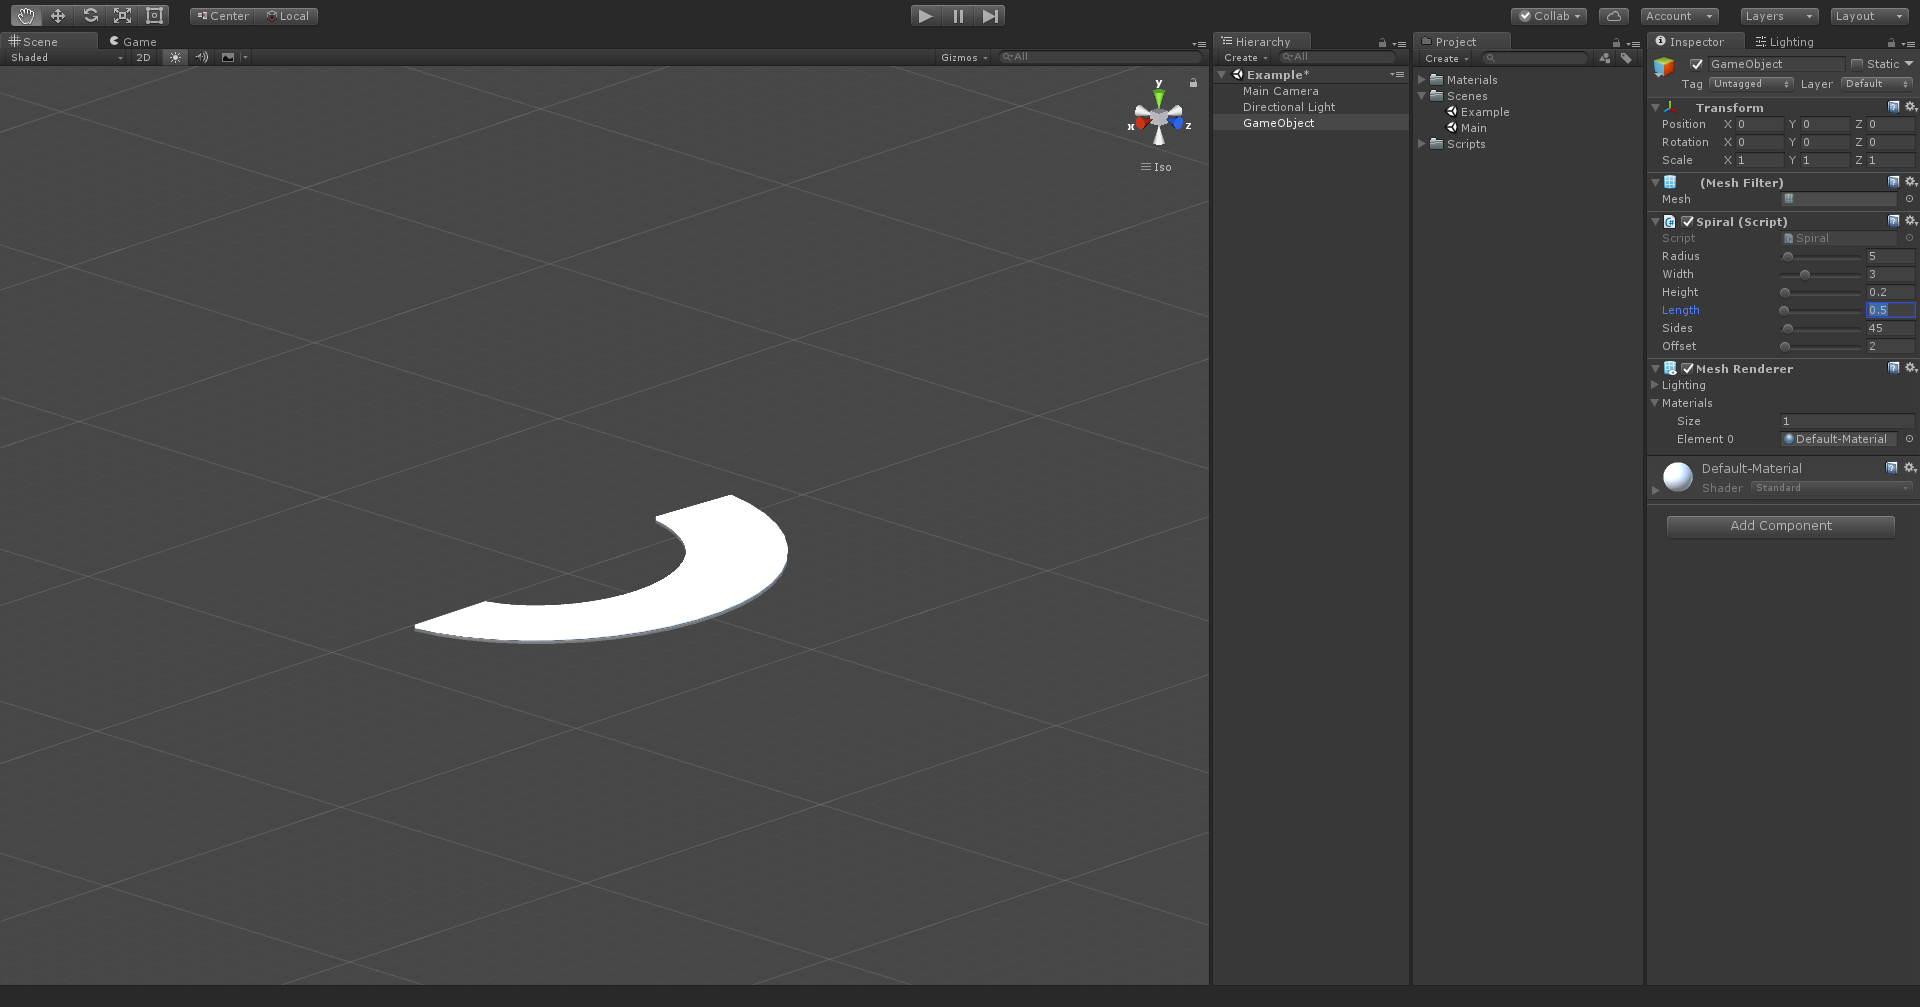Open the scene effects image icon

[228, 58]
